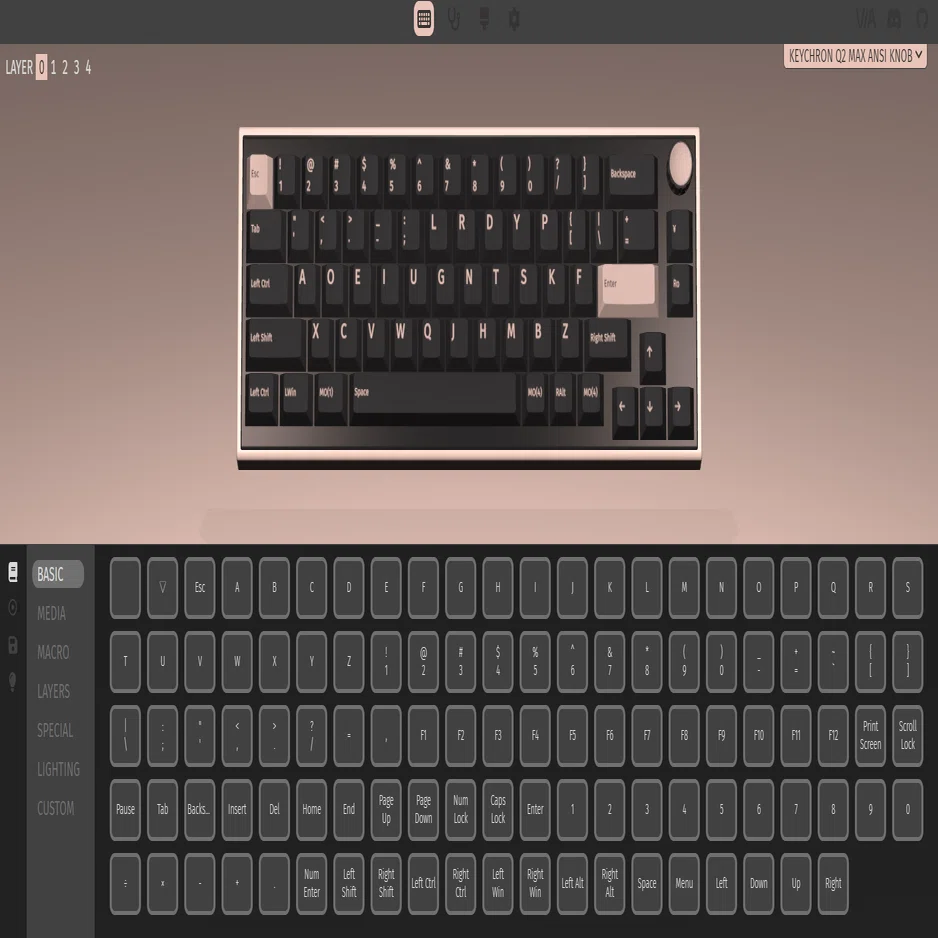Pick the Print Screen keycode

tap(870, 735)
